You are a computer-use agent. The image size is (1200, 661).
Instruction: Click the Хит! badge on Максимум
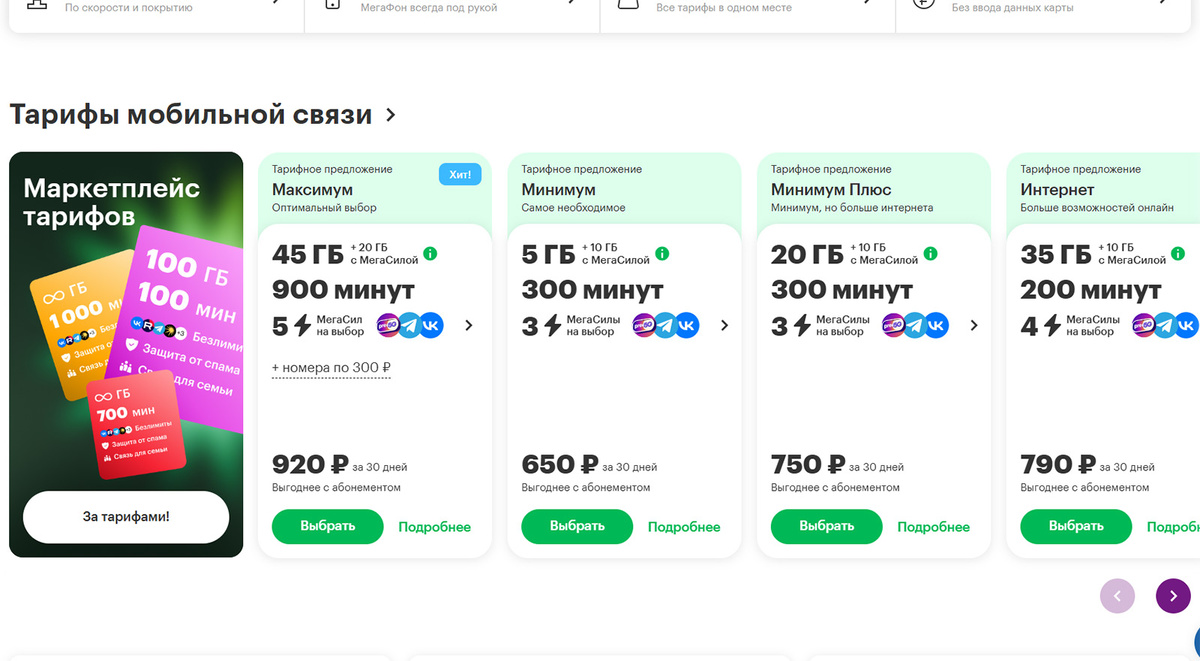(x=460, y=175)
